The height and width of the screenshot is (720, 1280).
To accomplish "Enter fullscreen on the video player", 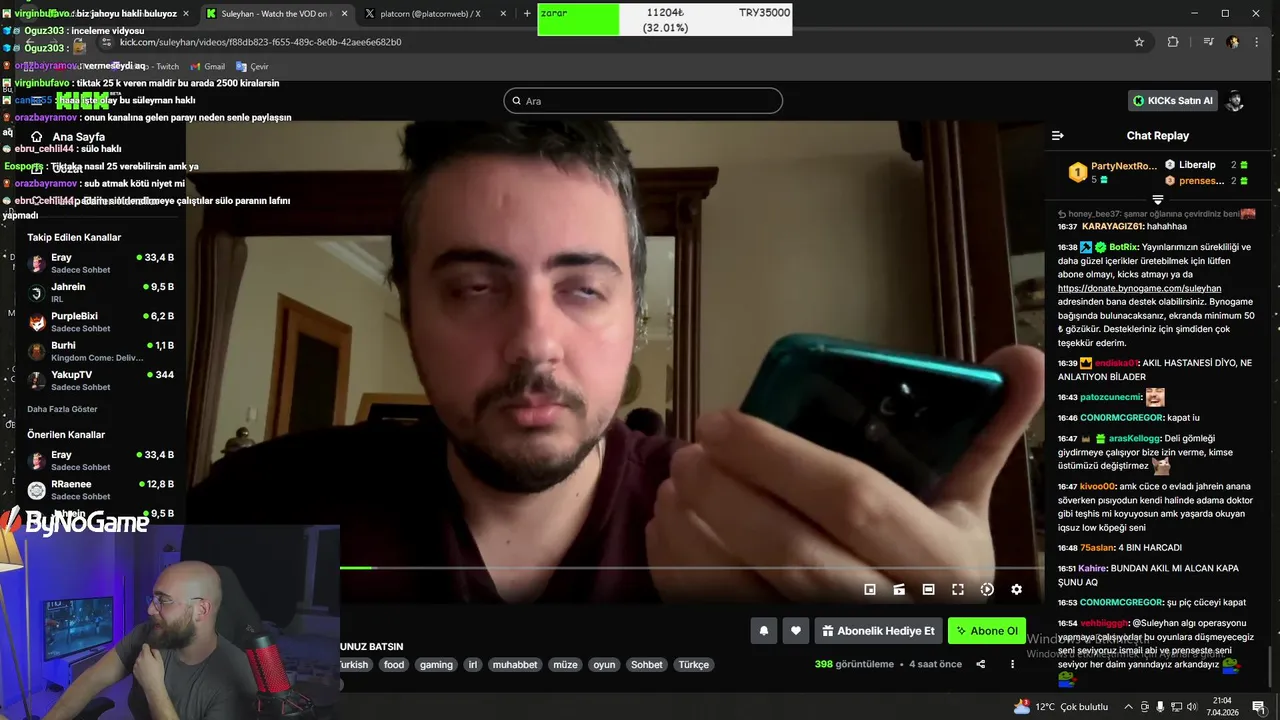I will tap(957, 590).
